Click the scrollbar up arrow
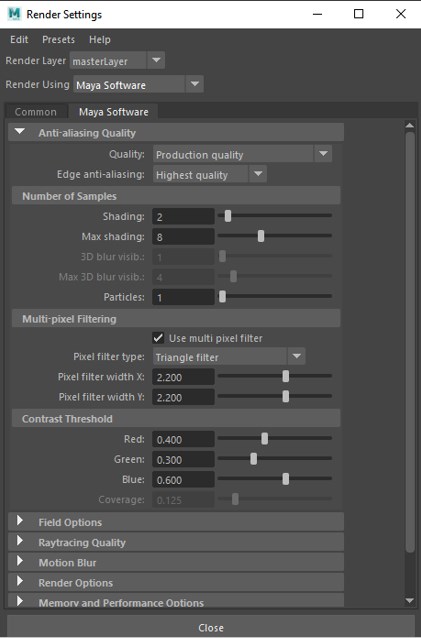Viewport: 421px width, 638px height. coord(409,125)
